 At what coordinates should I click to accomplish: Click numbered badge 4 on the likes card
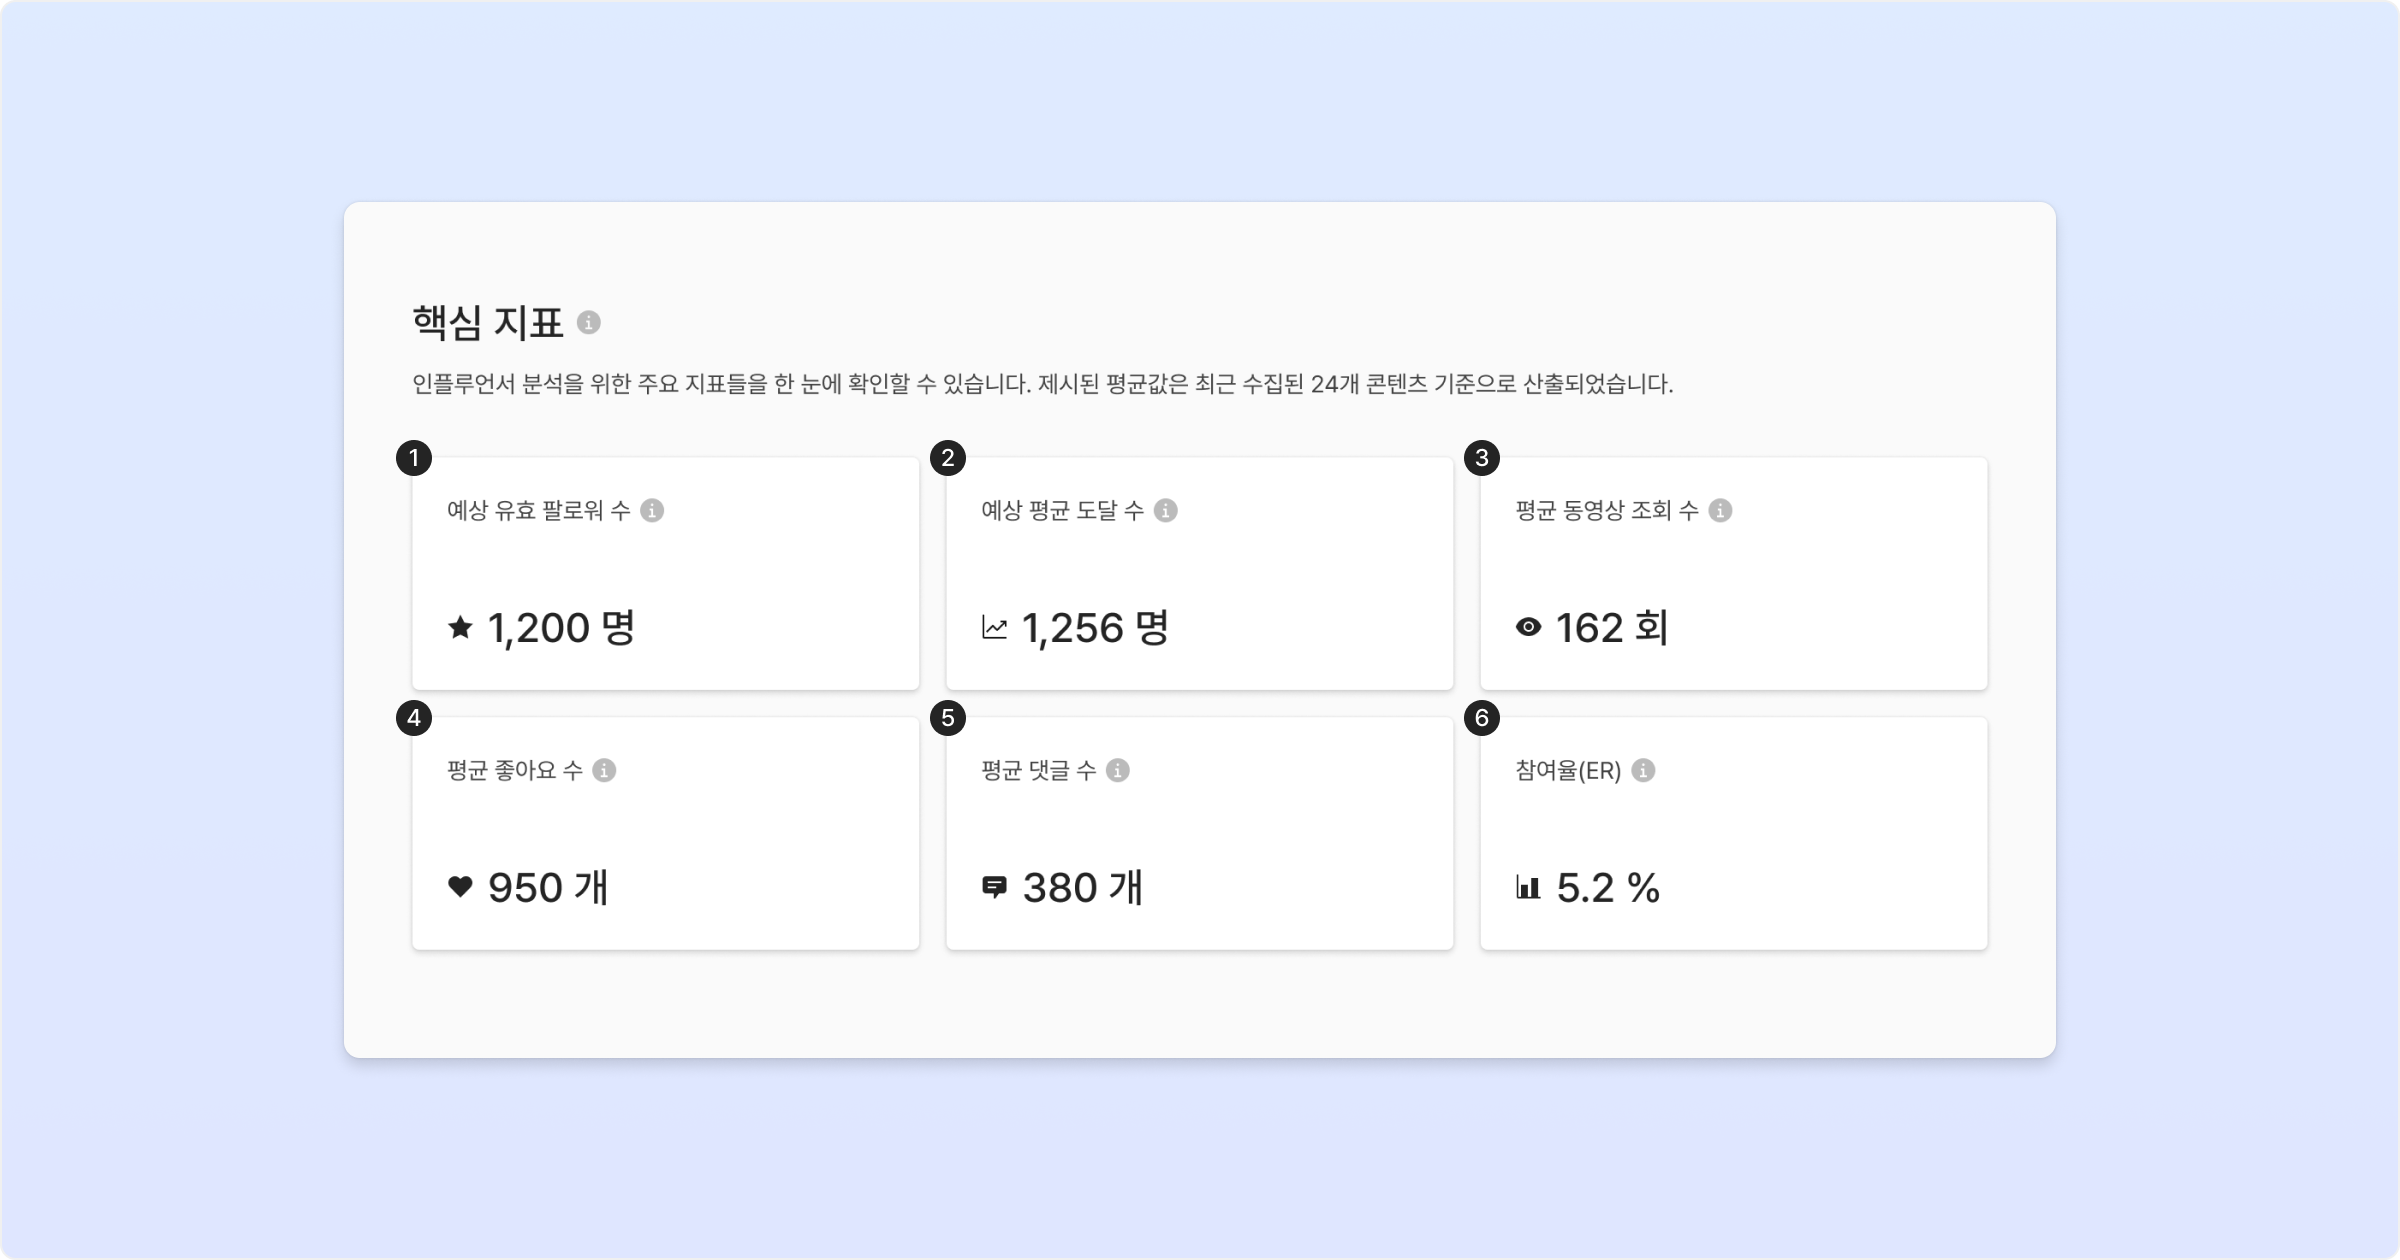pos(414,718)
